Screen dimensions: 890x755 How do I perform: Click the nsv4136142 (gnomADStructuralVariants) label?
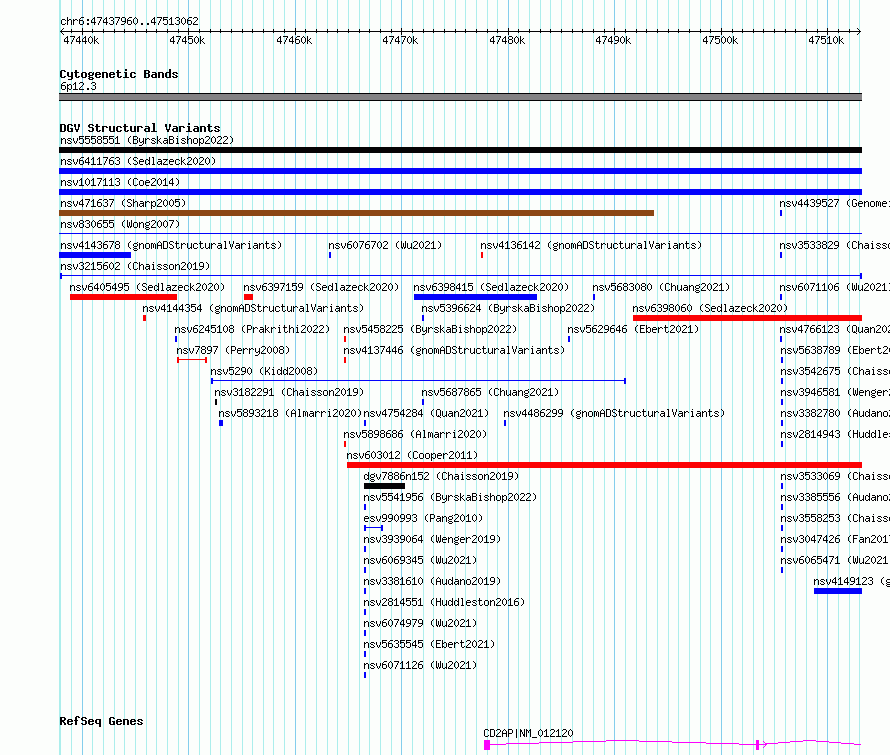(591, 245)
